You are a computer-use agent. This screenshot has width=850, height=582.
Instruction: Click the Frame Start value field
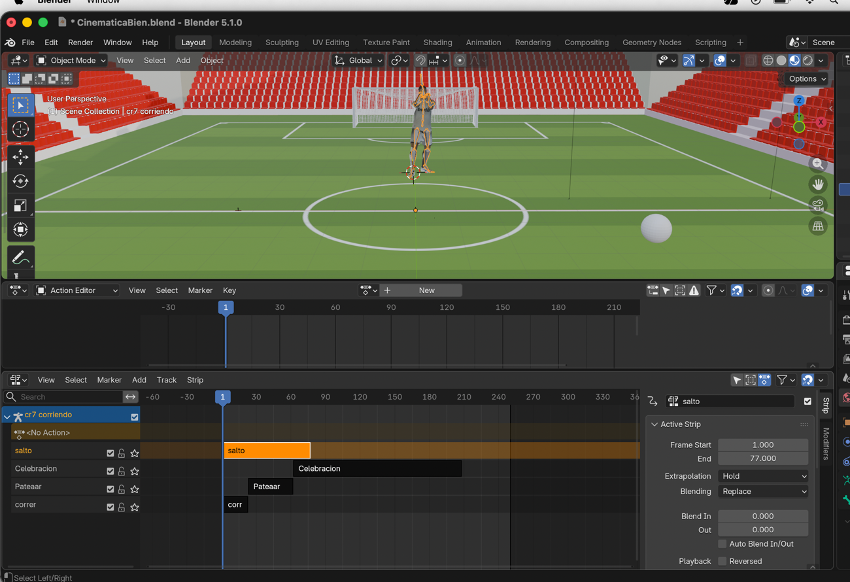[x=763, y=445]
